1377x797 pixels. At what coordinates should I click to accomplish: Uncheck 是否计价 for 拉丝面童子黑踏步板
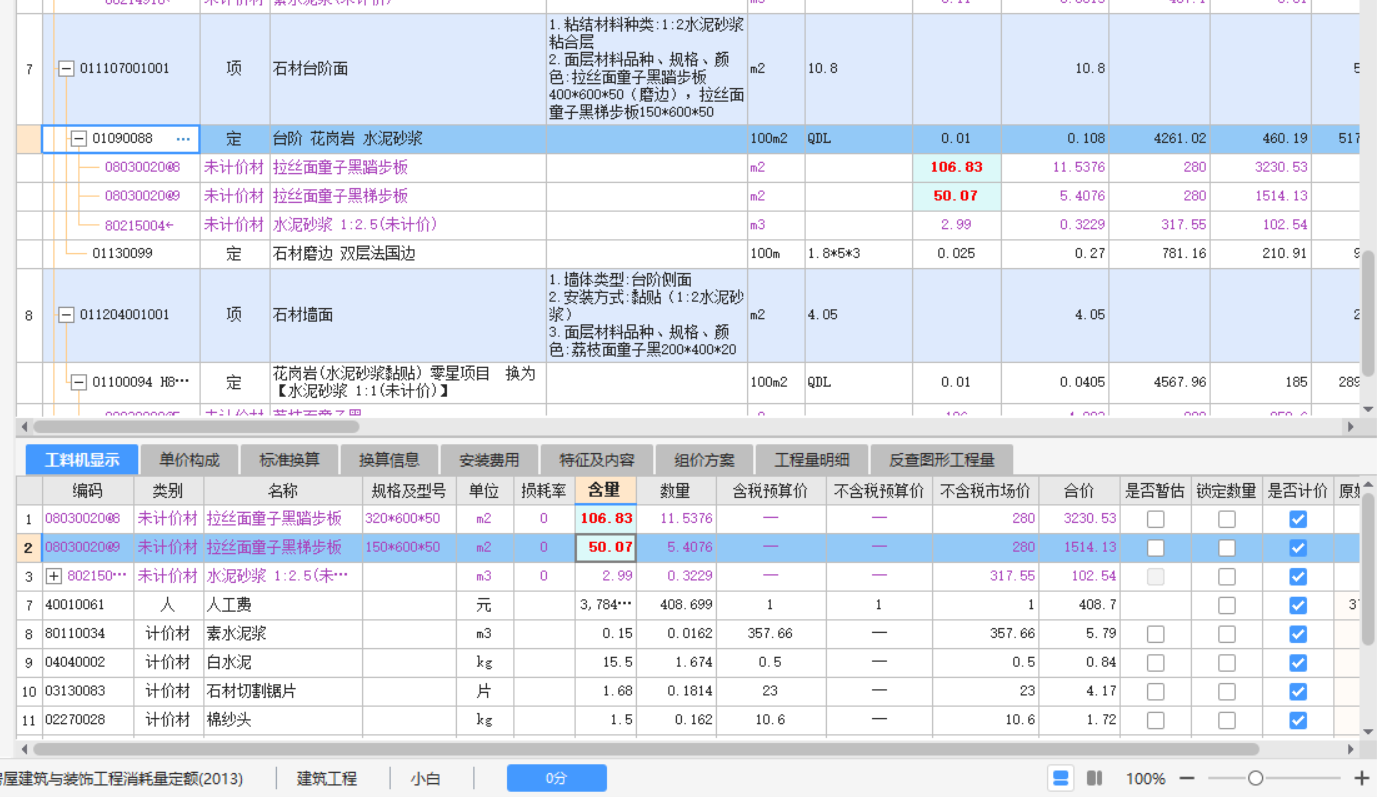[1298, 519]
